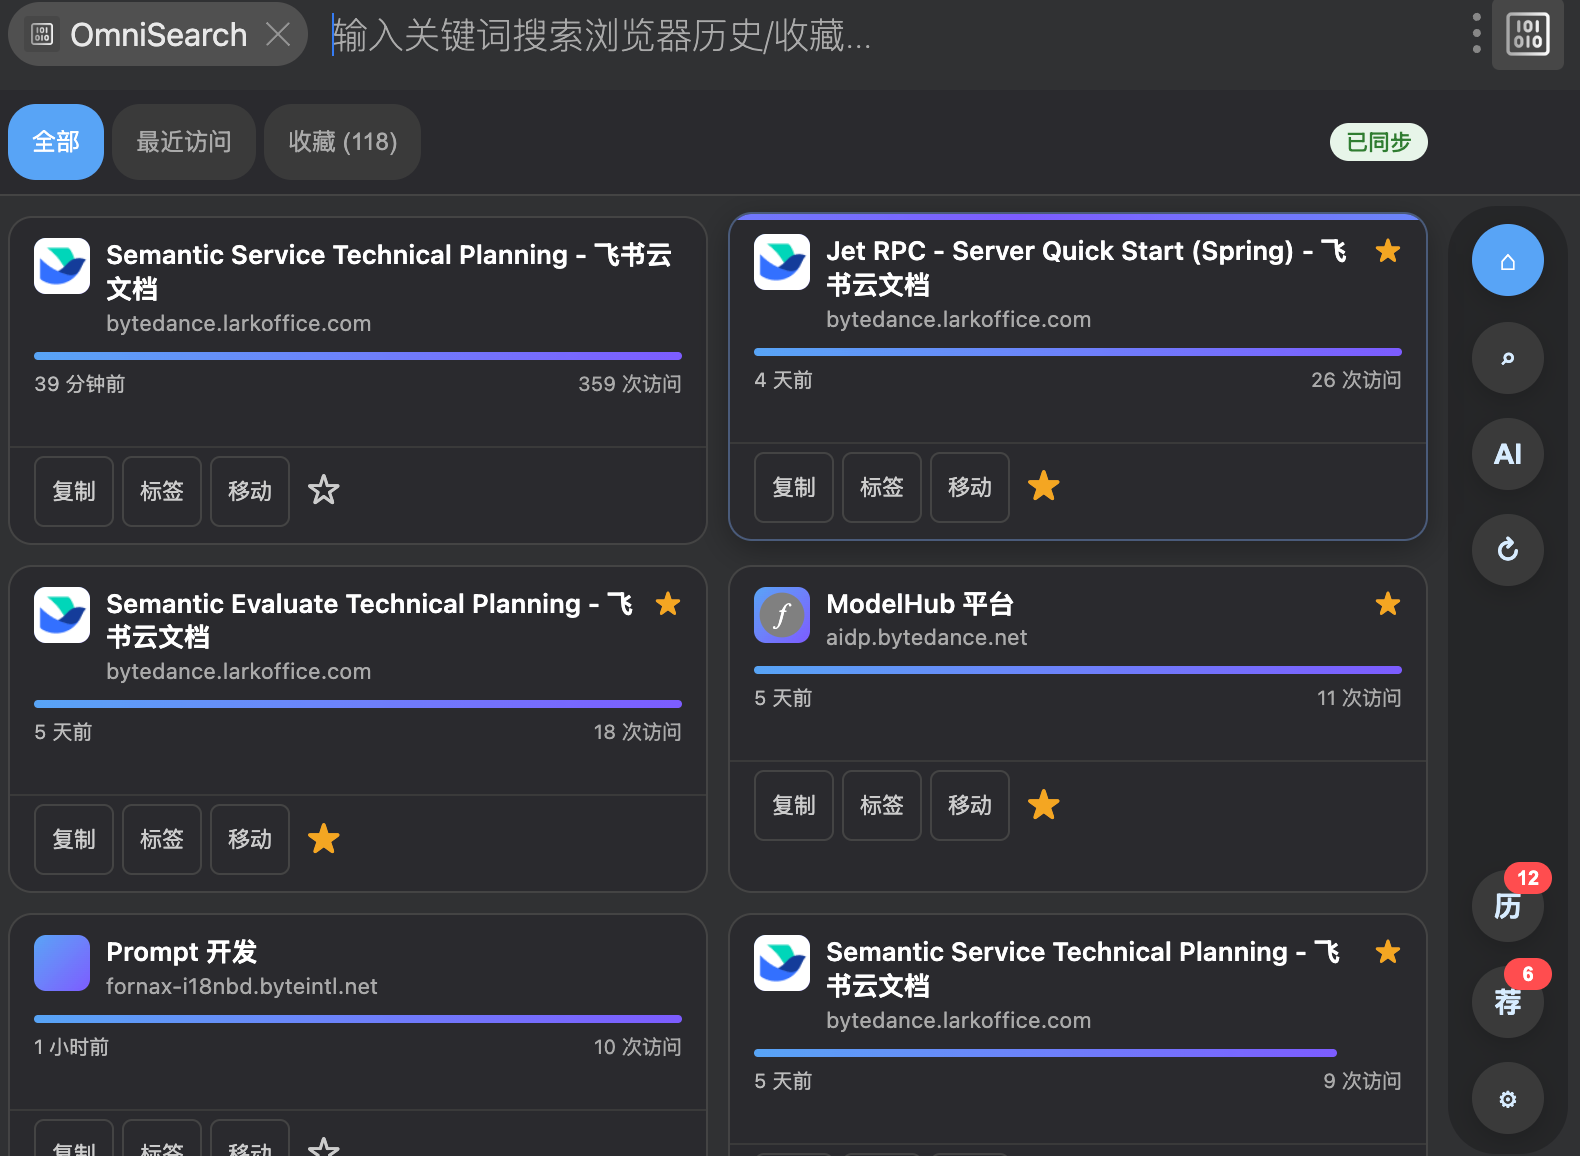This screenshot has height=1156, width=1580.
Task: Click 复制 on Semantic Evaluate card
Action: point(74,839)
